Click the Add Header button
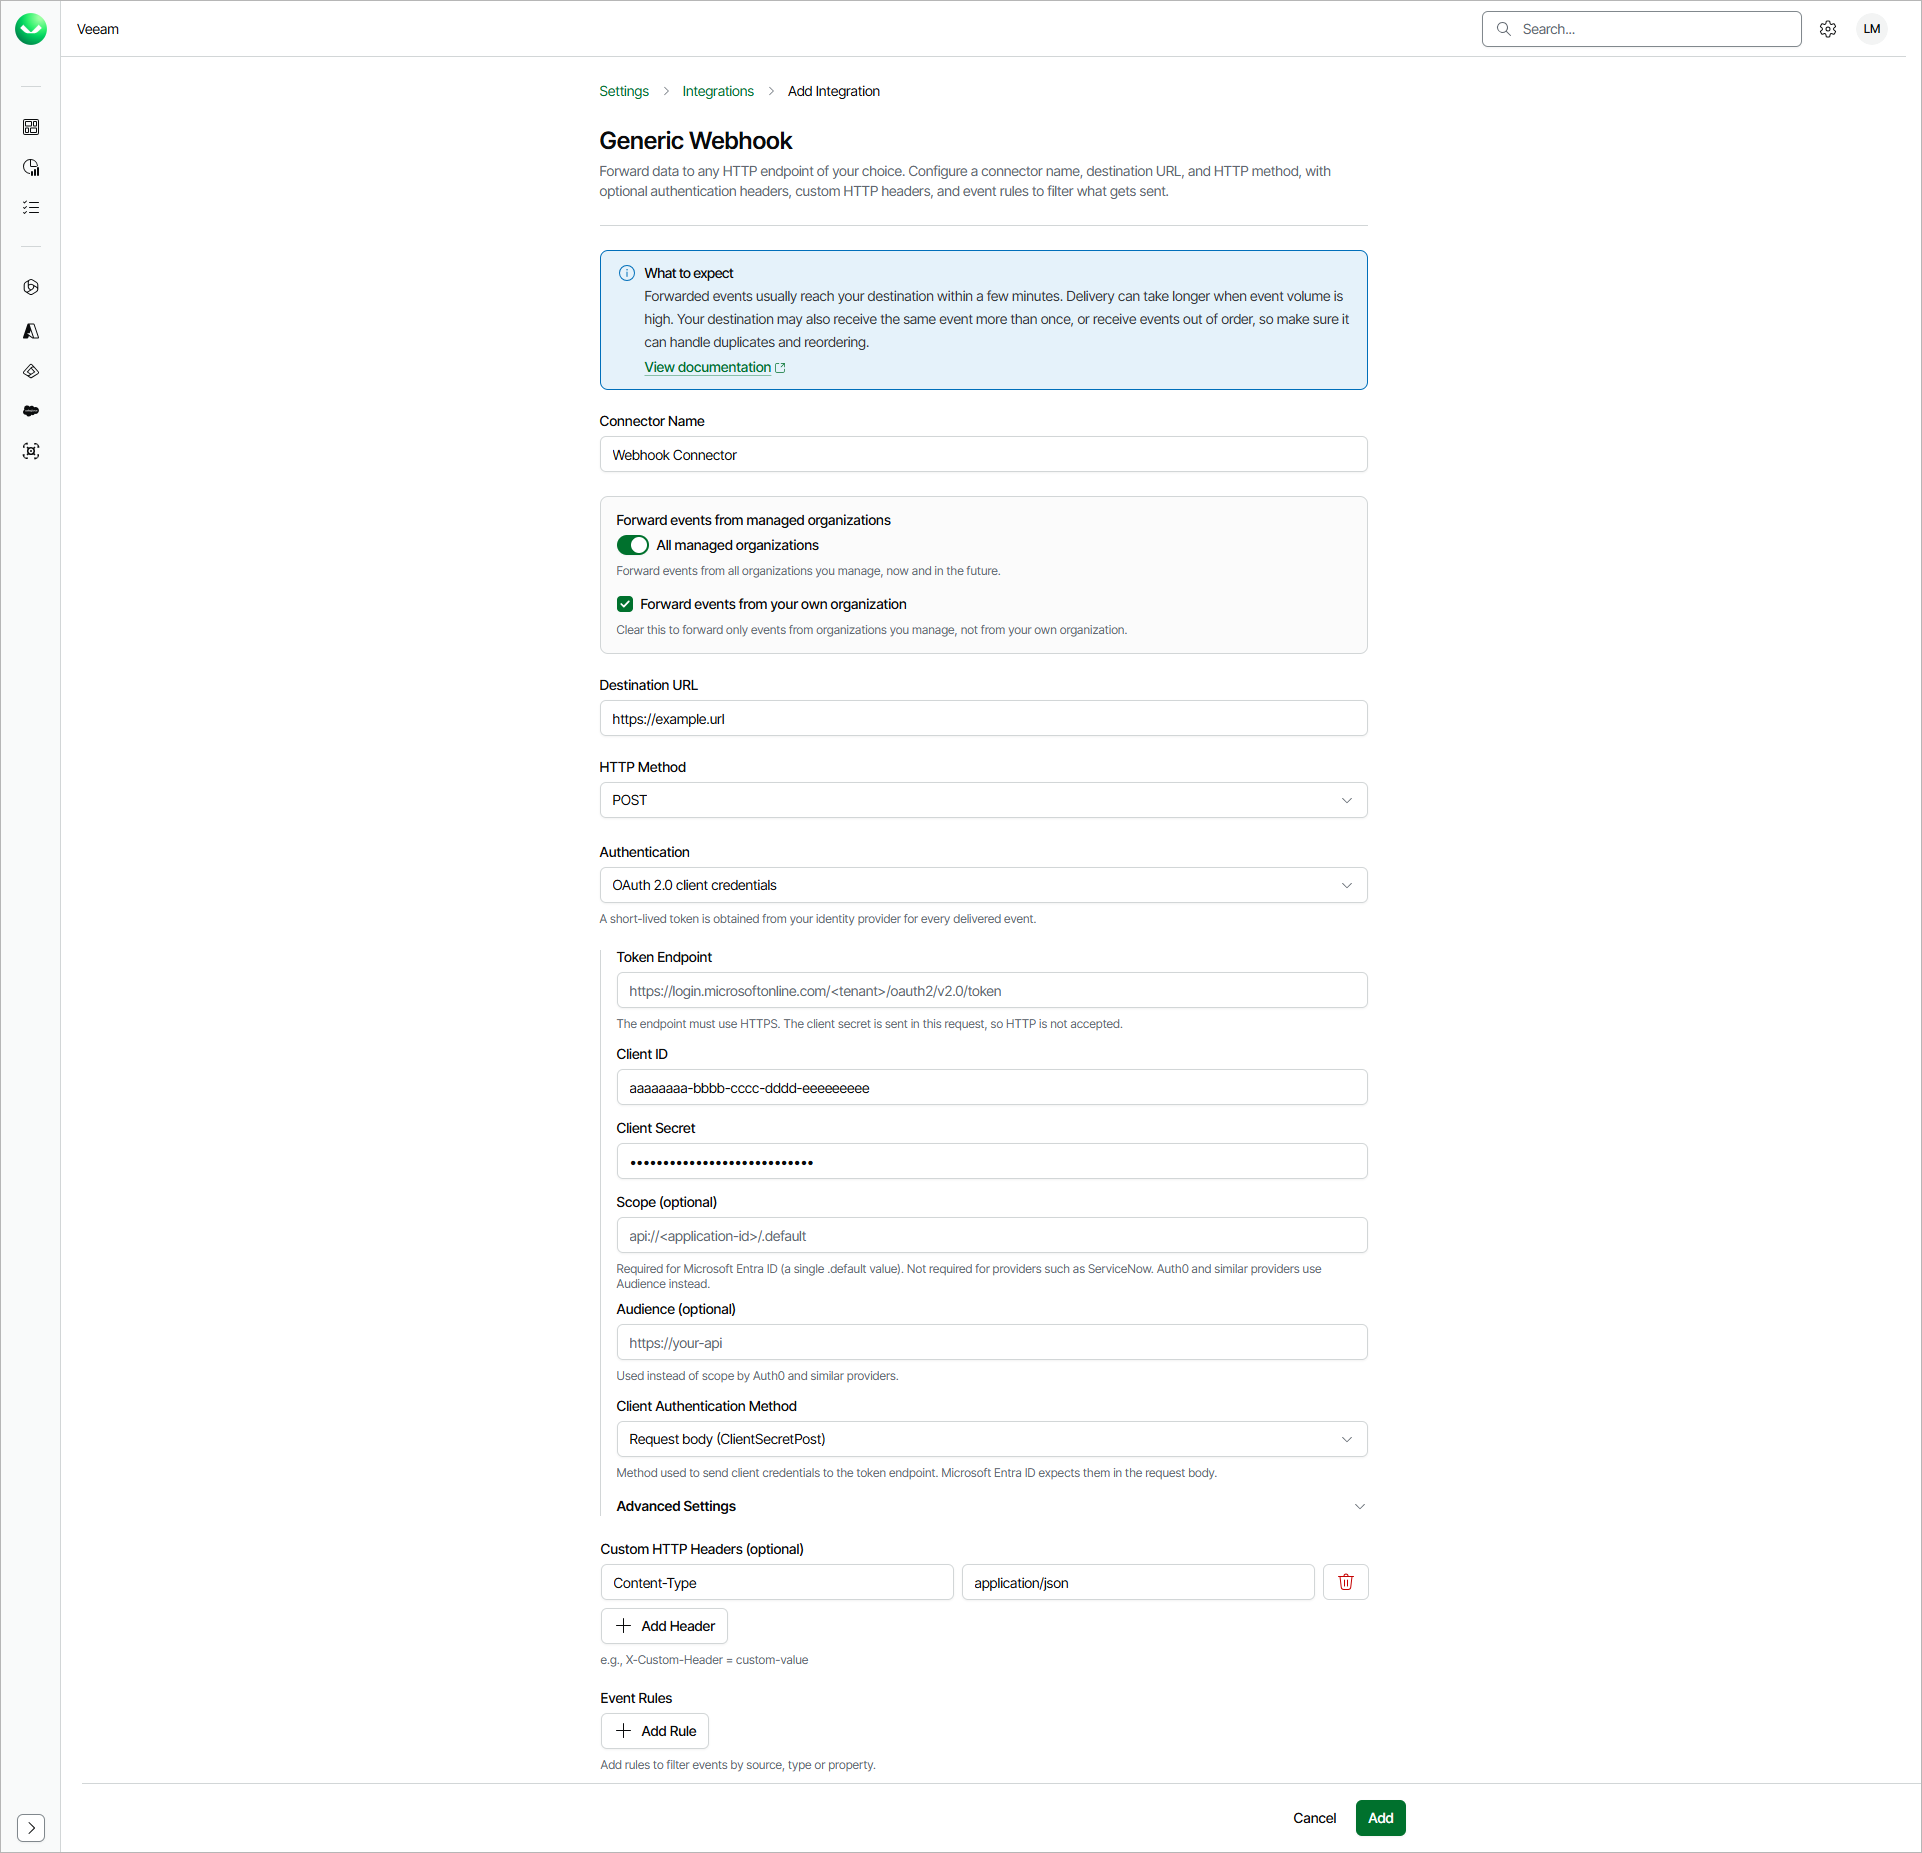The image size is (1922, 1853). tap(664, 1626)
